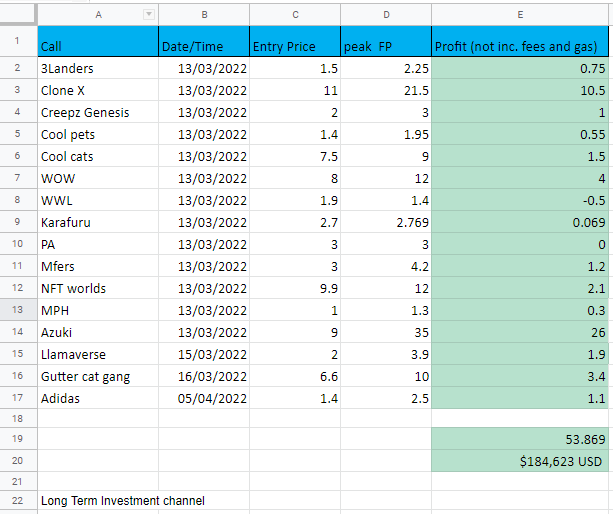Select the 'Karafuru' cell

pyautogui.click(x=98, y=222)
